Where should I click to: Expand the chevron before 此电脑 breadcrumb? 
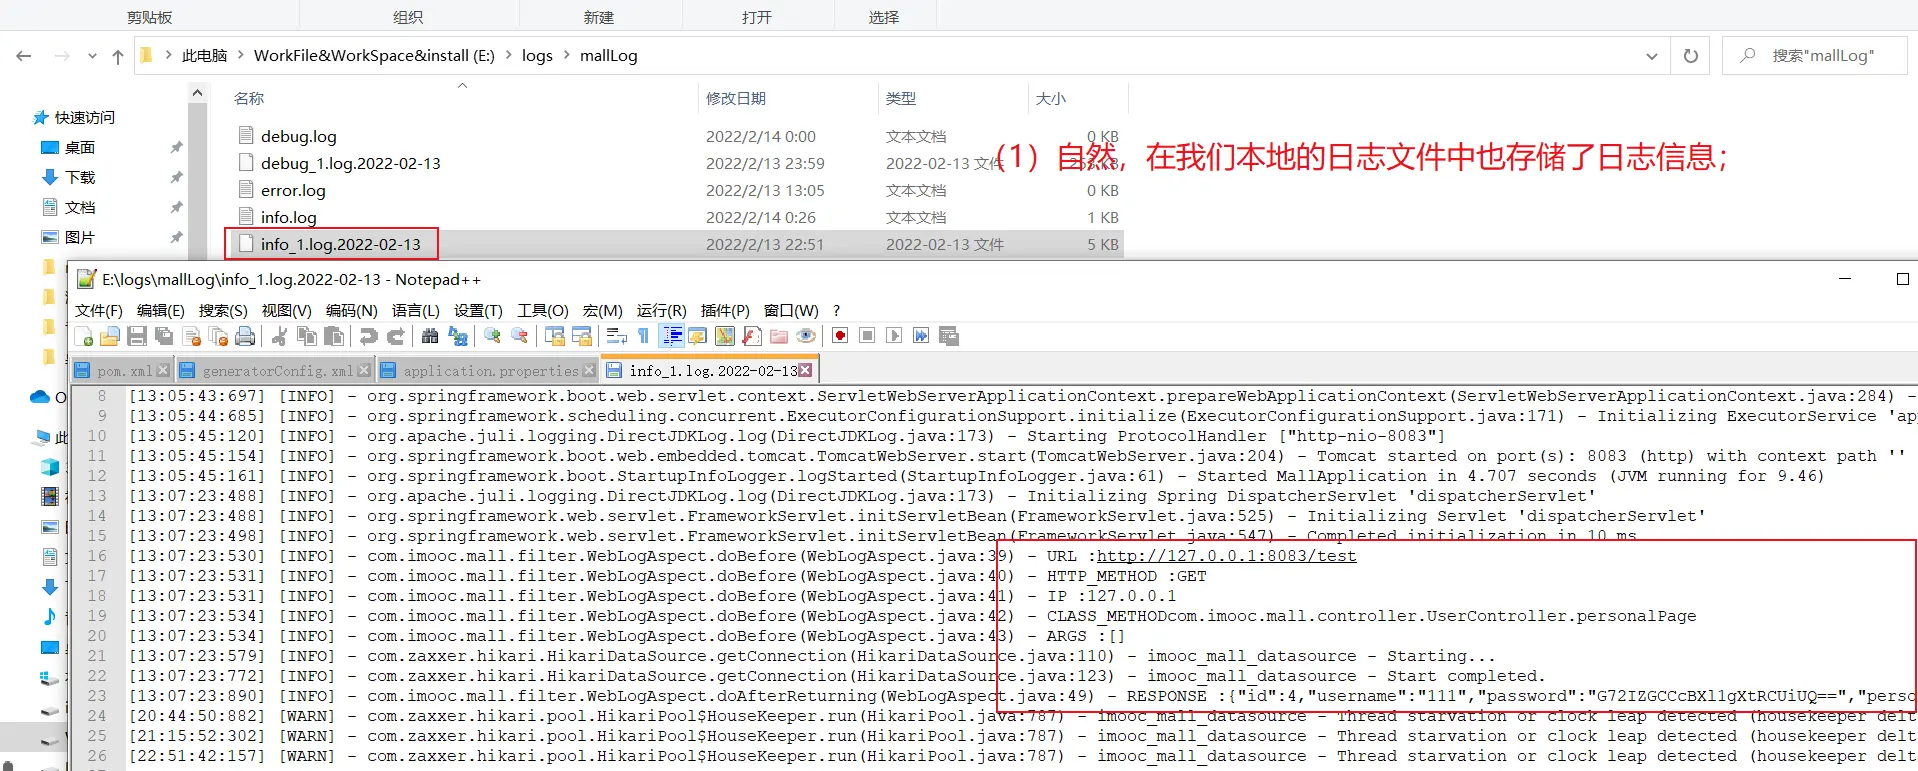pos(168,56)
